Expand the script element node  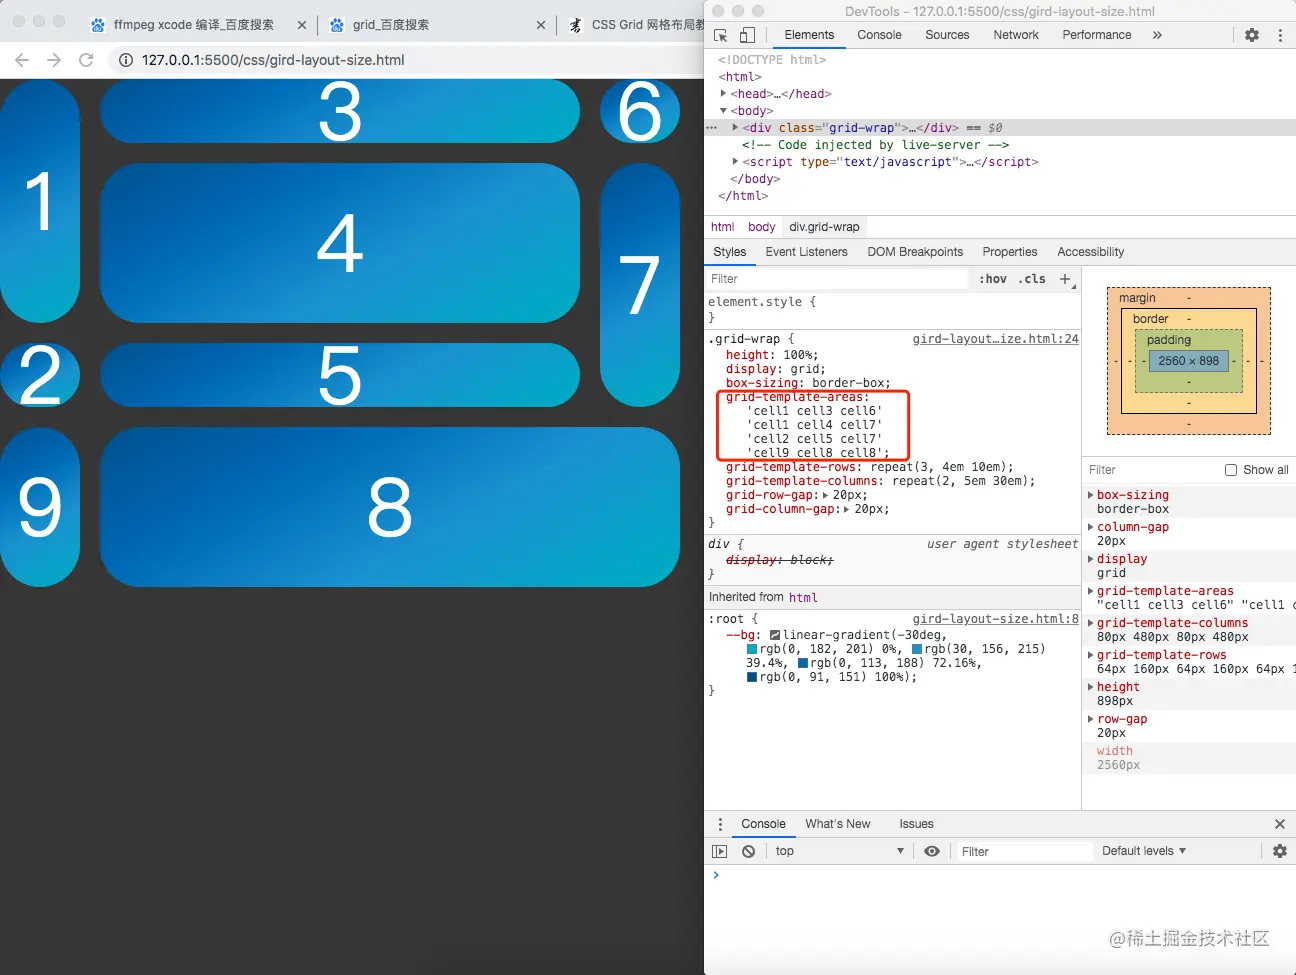click(x=735, y=161)
